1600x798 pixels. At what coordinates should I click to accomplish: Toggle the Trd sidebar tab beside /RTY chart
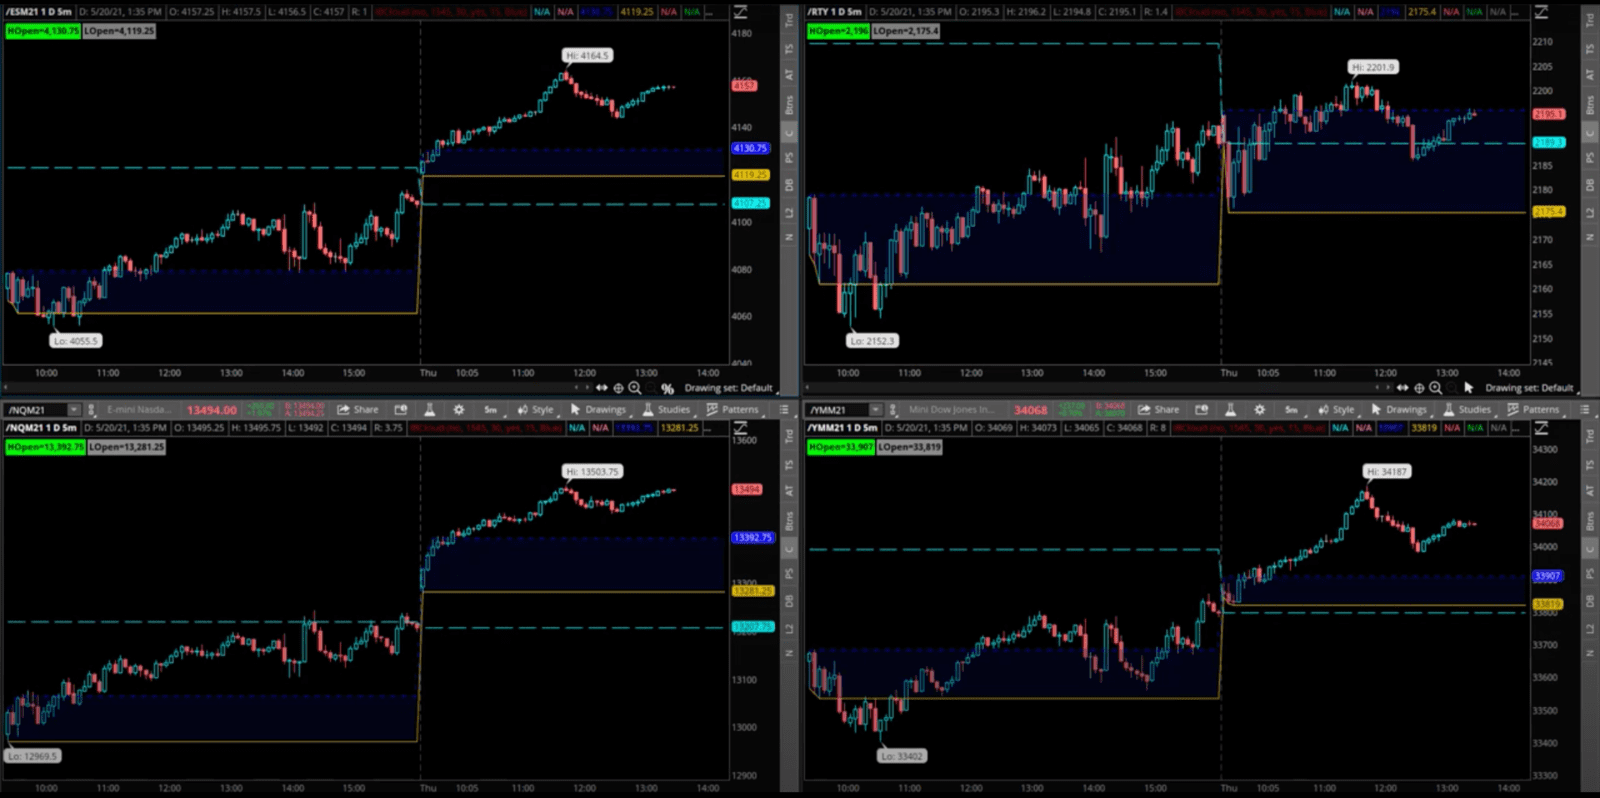[x=1590, y=19]
